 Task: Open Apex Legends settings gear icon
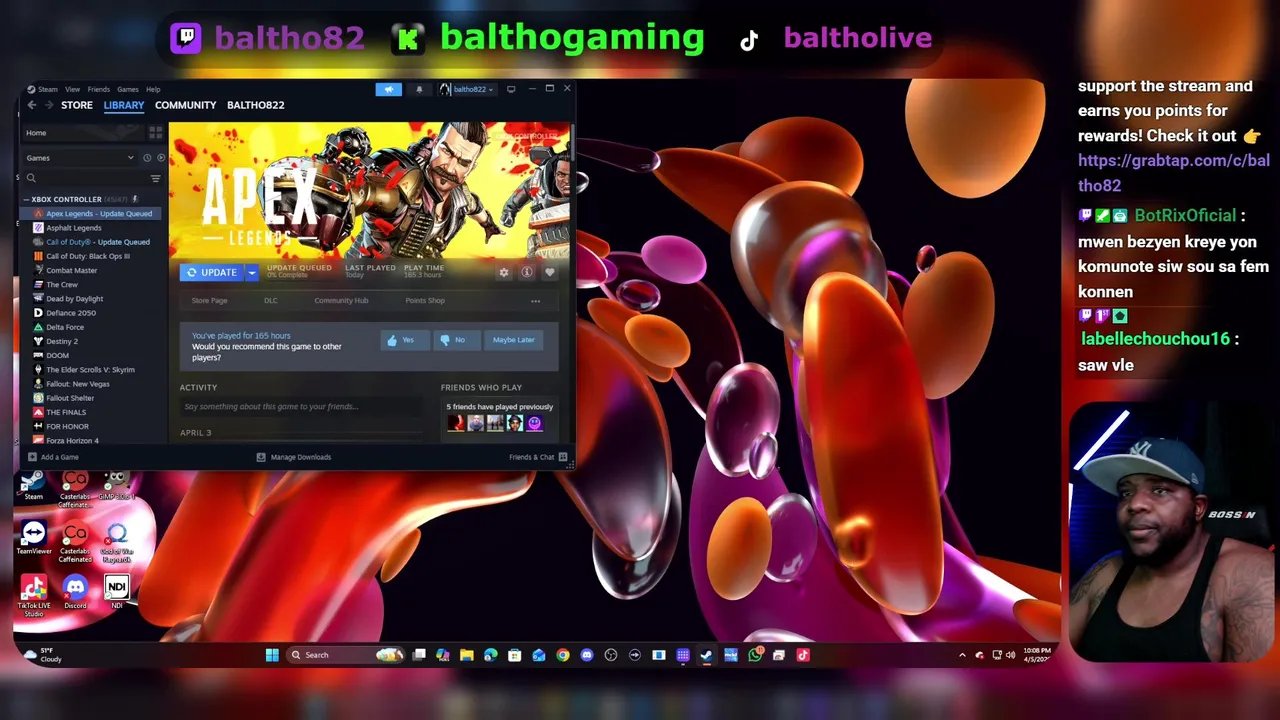[x=504, y=272]
